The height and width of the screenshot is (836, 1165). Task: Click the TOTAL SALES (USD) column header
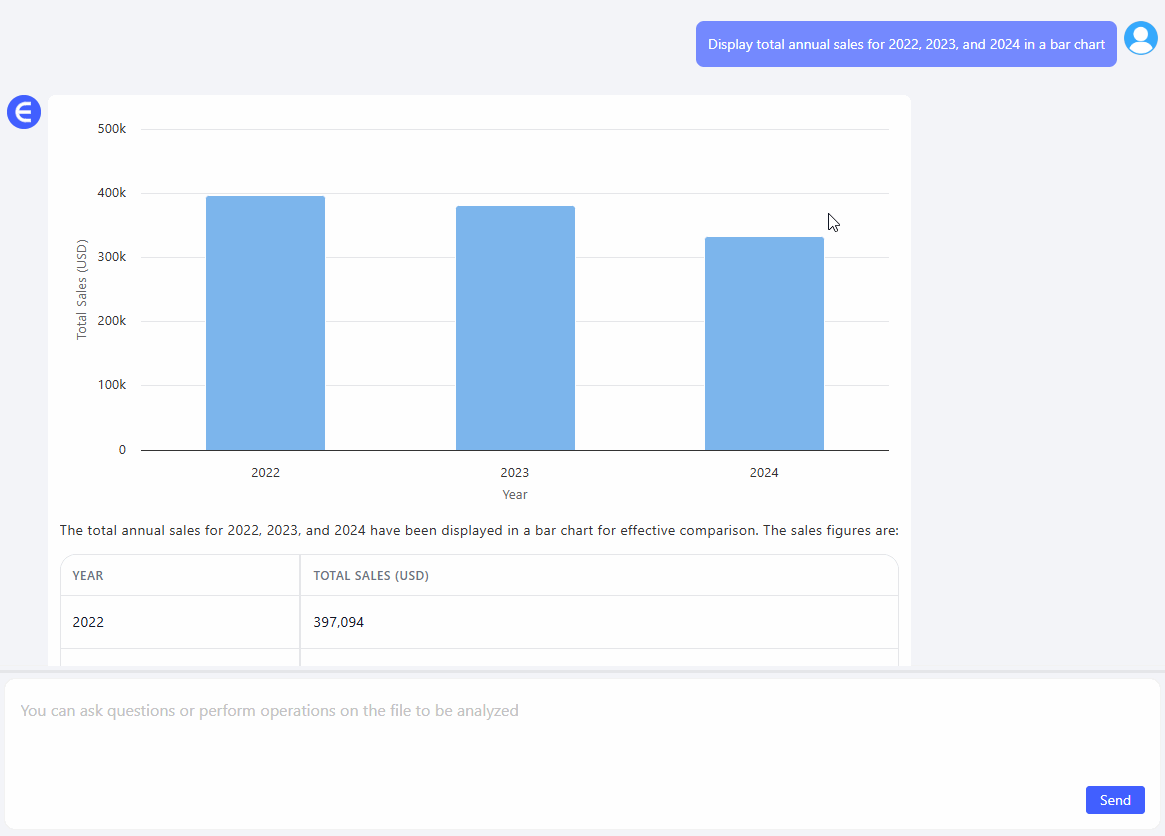point(371,576)
